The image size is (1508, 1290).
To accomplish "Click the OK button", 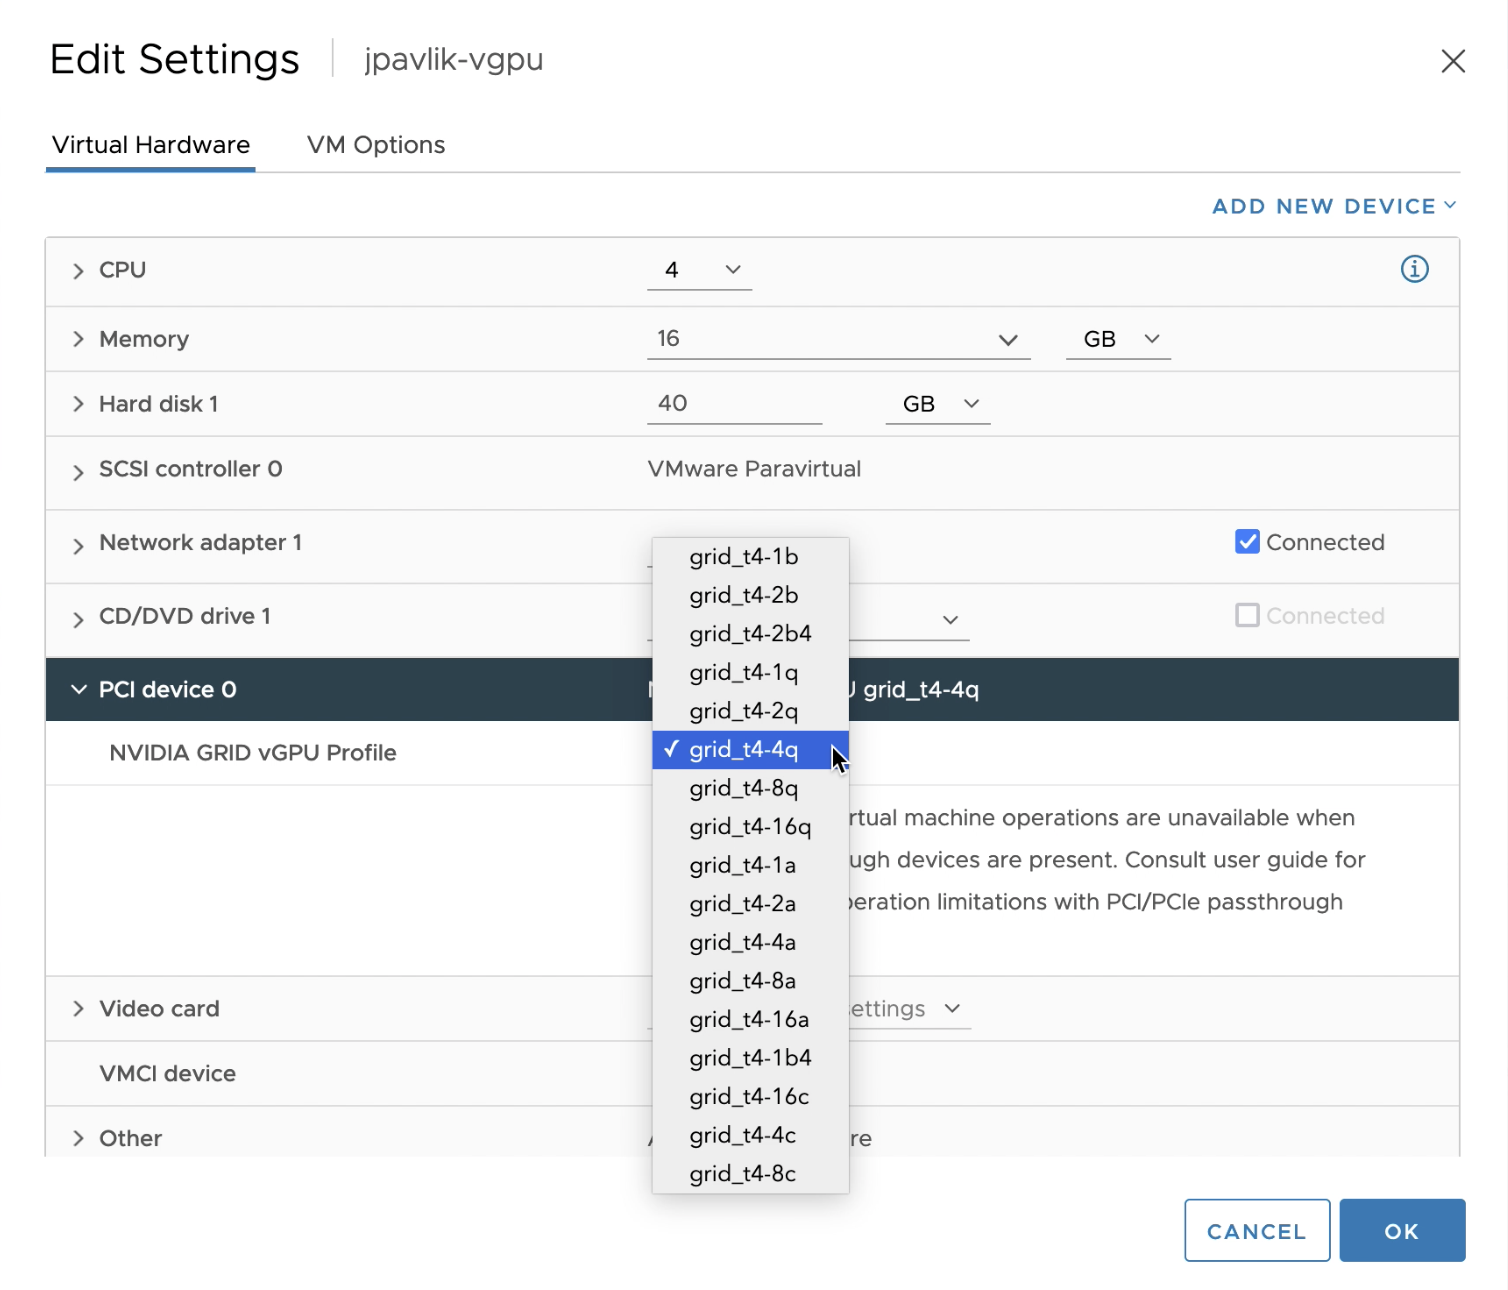I will pos(1401,1230).
